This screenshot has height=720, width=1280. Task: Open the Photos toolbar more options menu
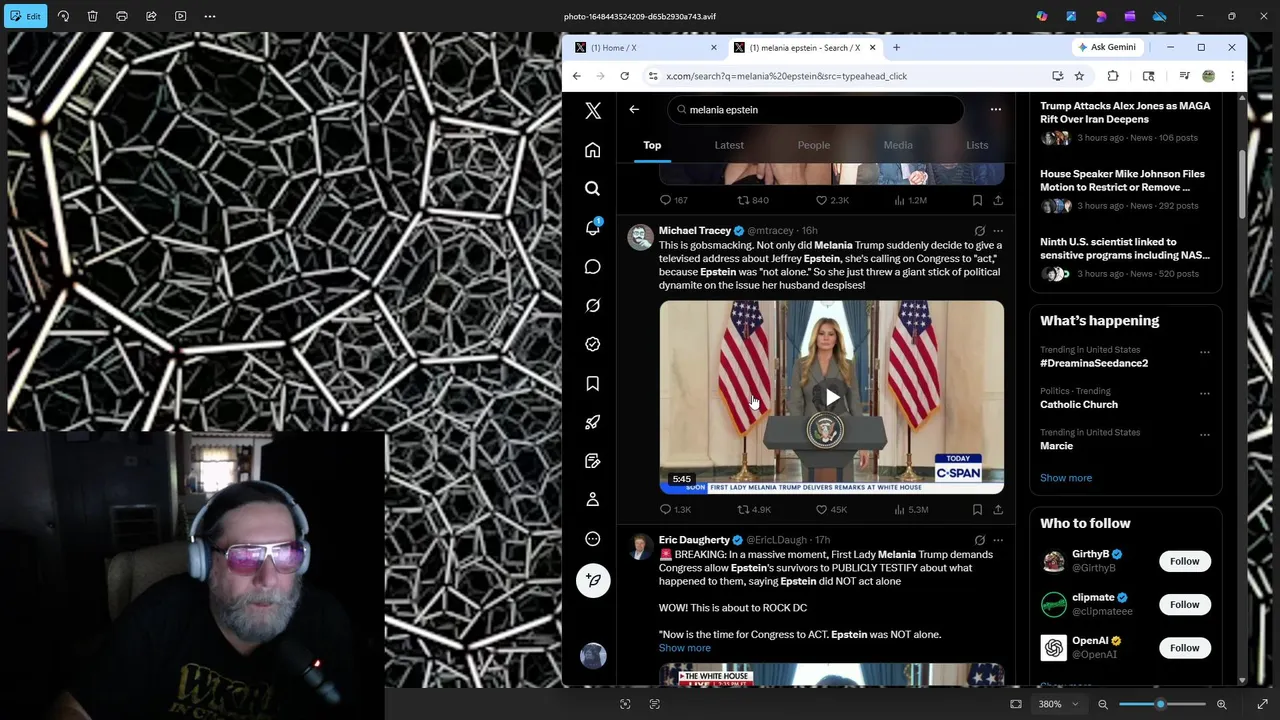[x=210, y=16]
